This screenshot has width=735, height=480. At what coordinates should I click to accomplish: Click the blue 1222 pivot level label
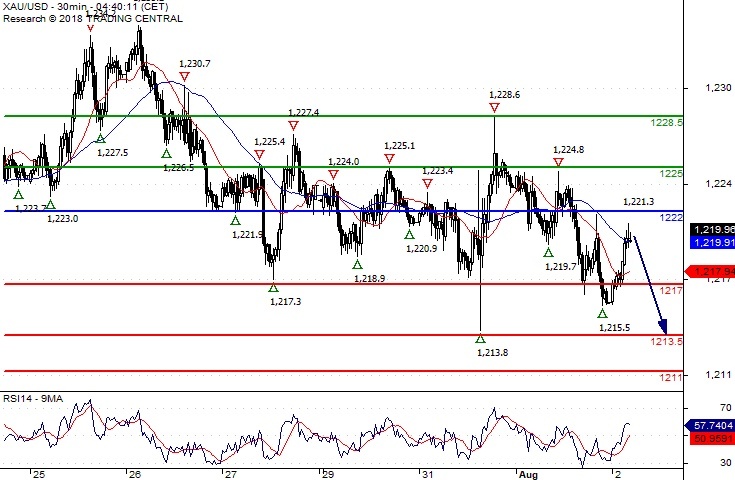671,218
